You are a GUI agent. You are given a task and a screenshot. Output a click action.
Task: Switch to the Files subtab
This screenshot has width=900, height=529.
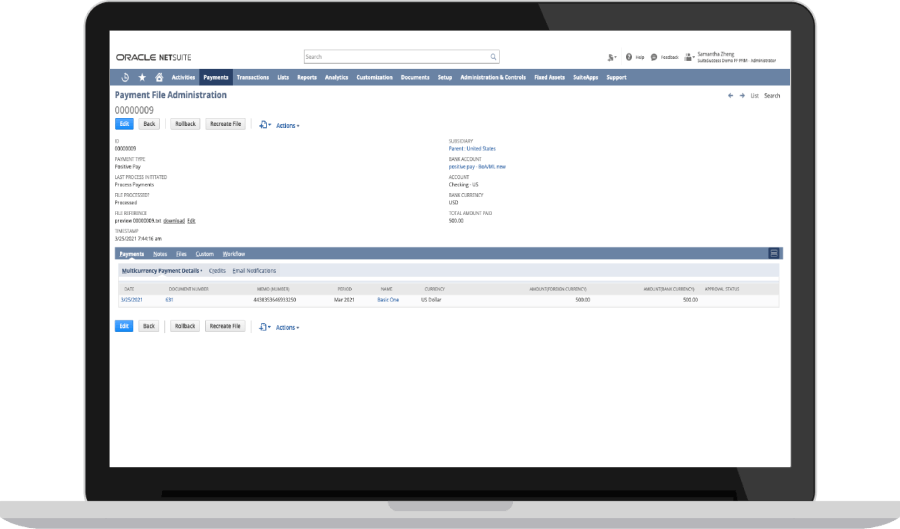tap(181, 254)
